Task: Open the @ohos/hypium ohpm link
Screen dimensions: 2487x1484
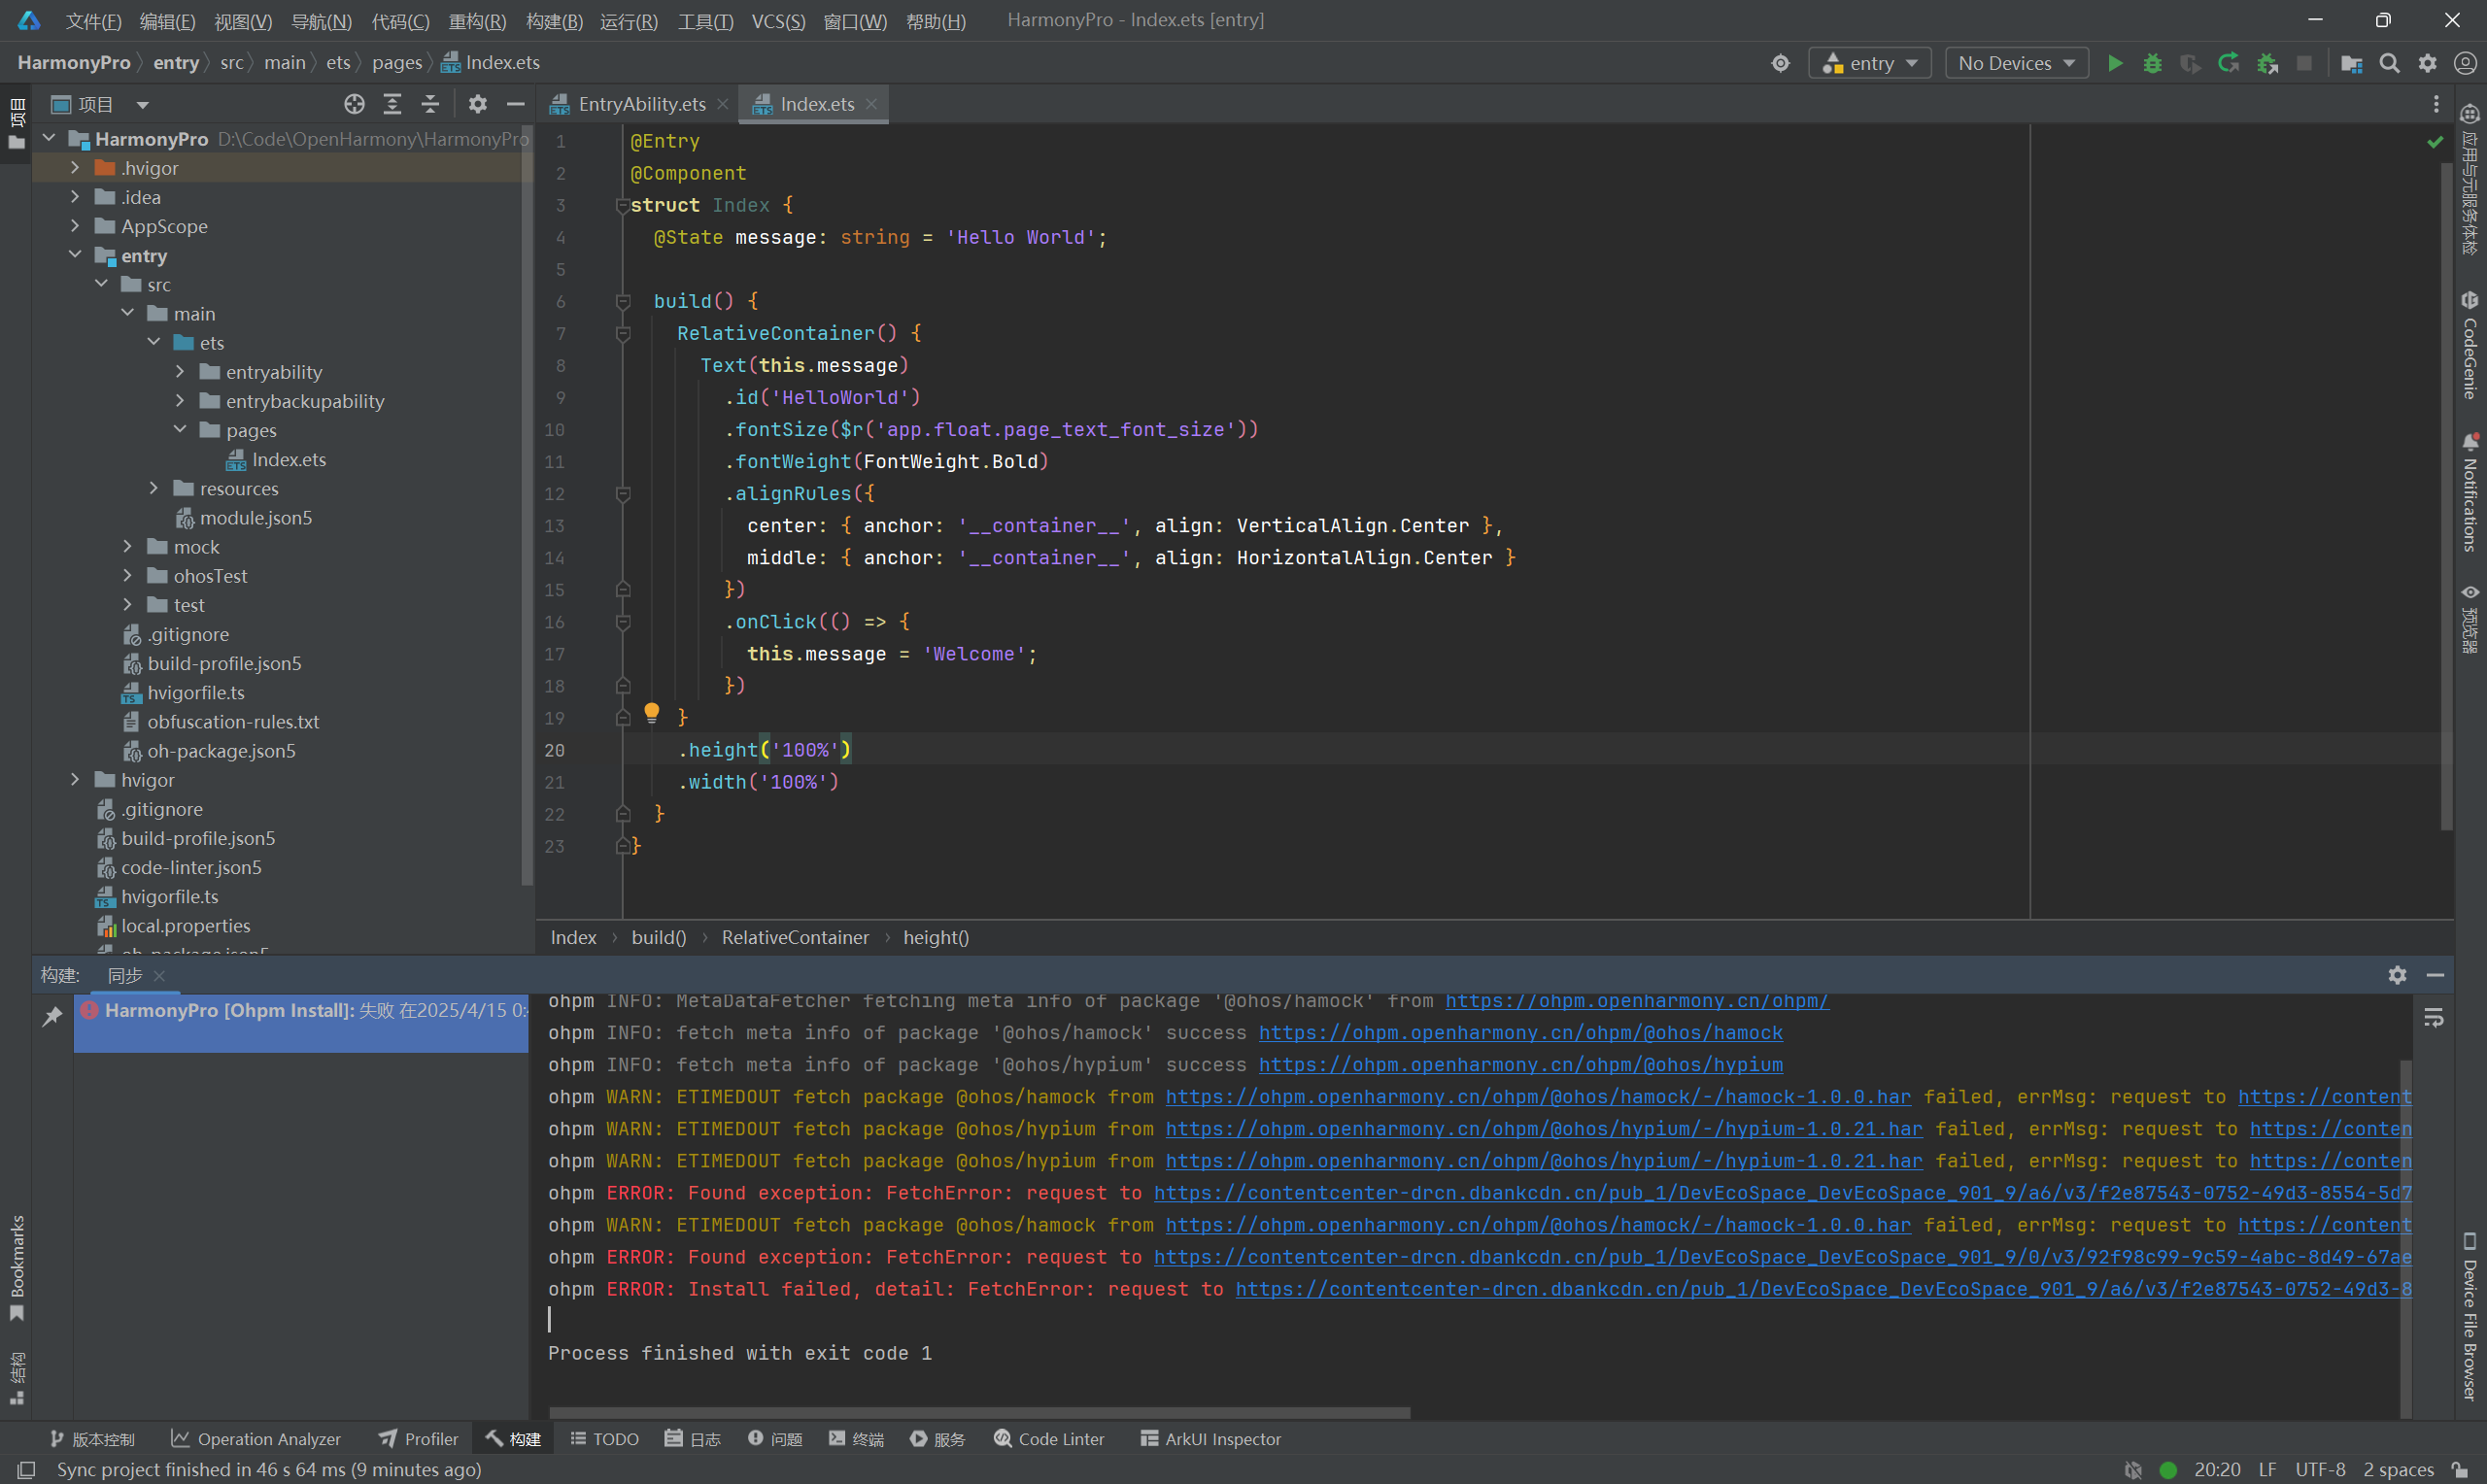Action: [x=1520, y=1065]
